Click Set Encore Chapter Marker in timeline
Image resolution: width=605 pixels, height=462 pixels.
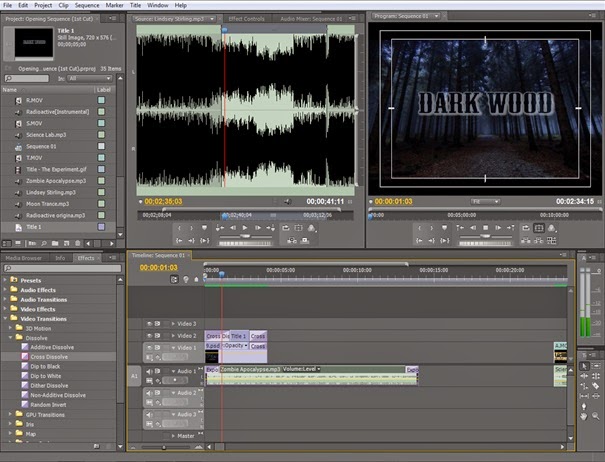coord(186,279)
